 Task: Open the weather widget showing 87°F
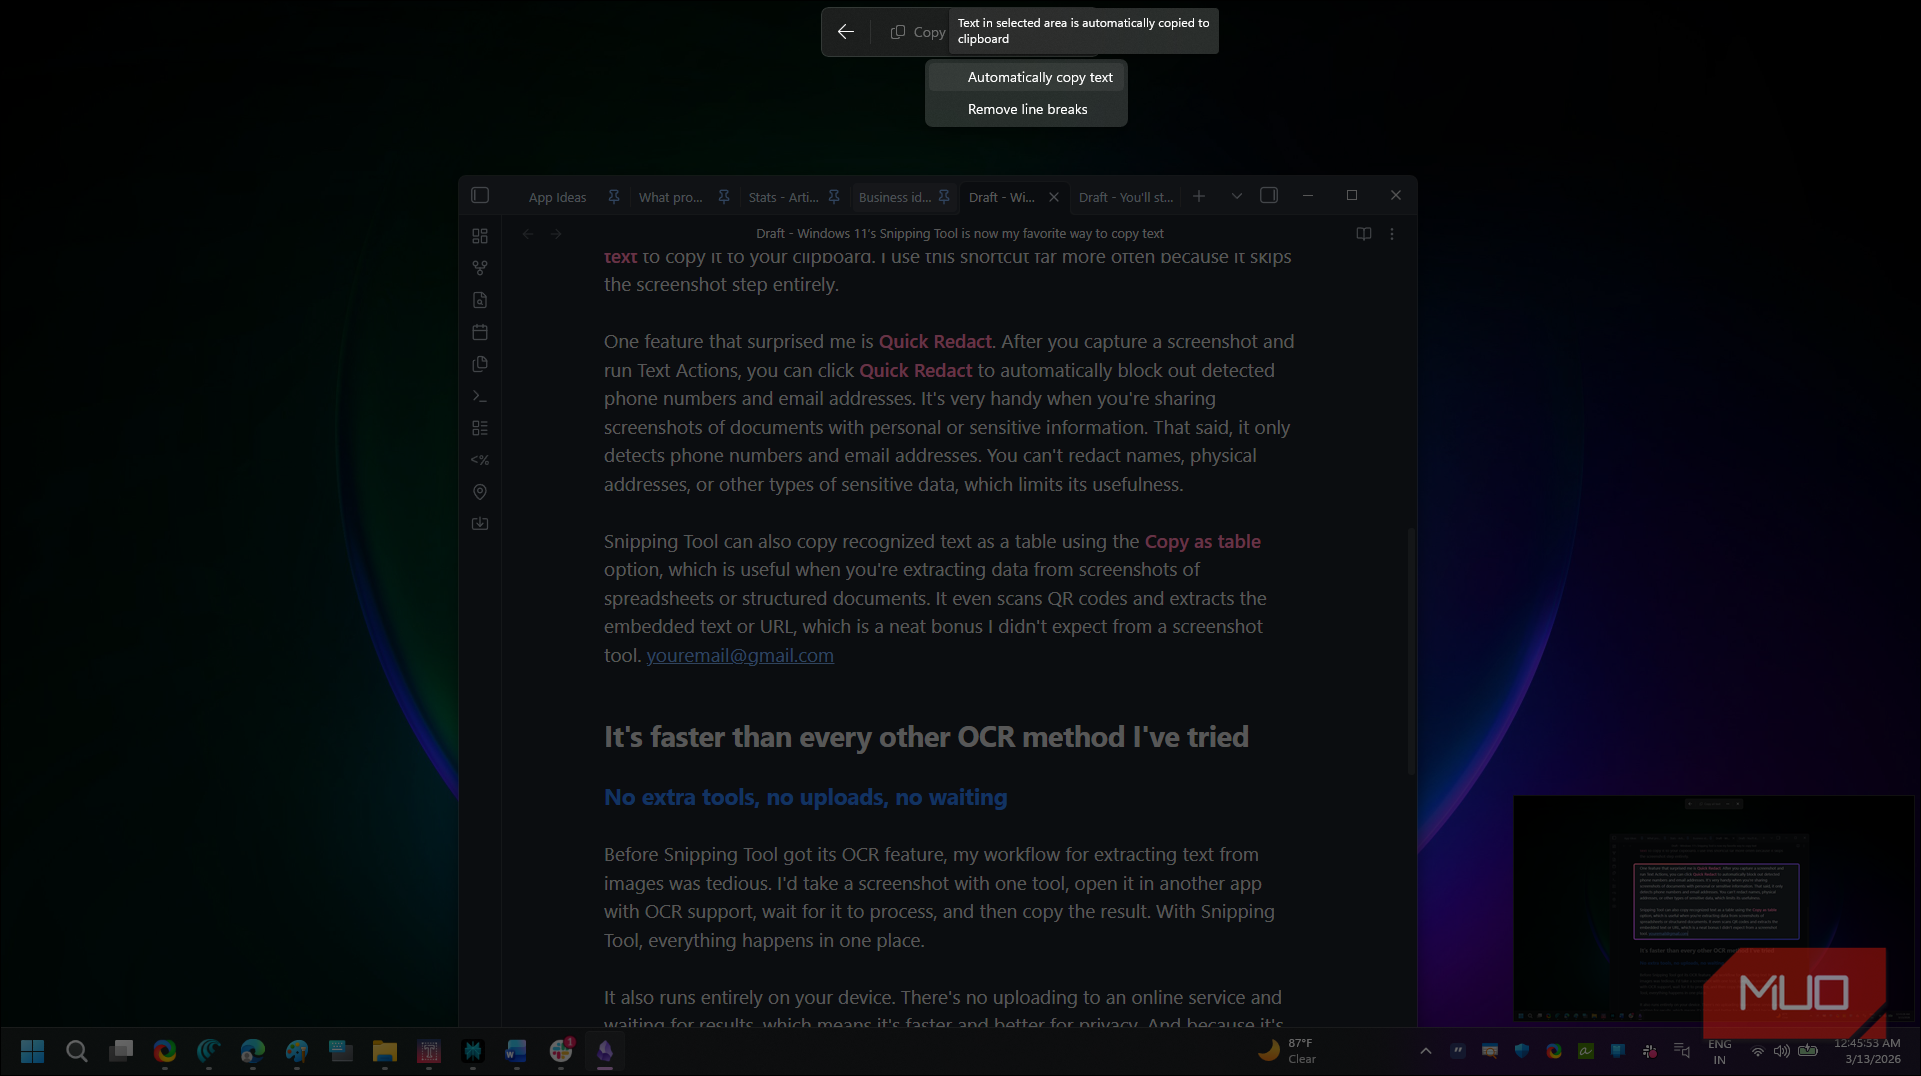pos(1288,1051)
